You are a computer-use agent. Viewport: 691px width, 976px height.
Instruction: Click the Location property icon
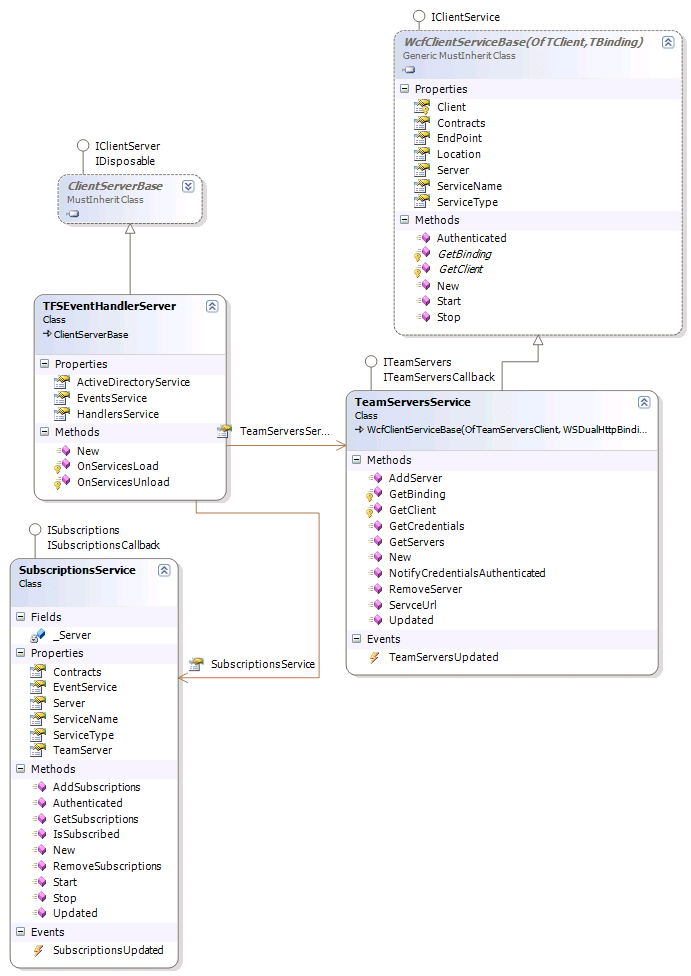tap(421, 154)
